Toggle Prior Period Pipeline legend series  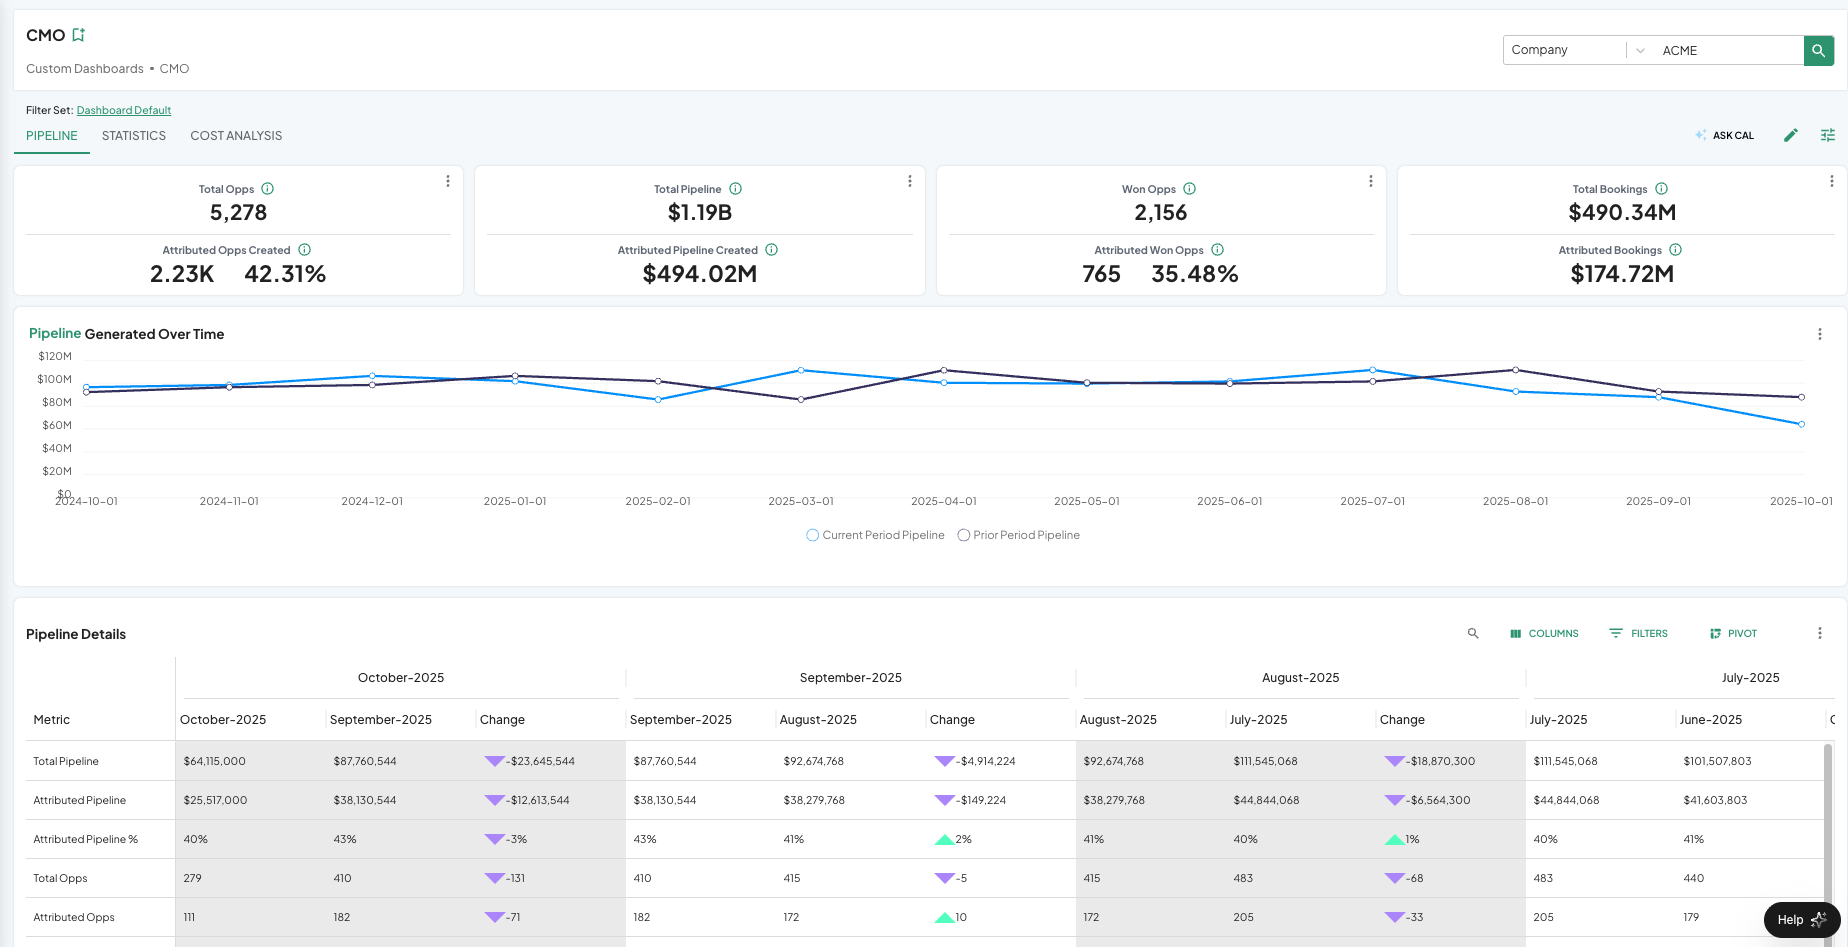(x=1018, y=535)
